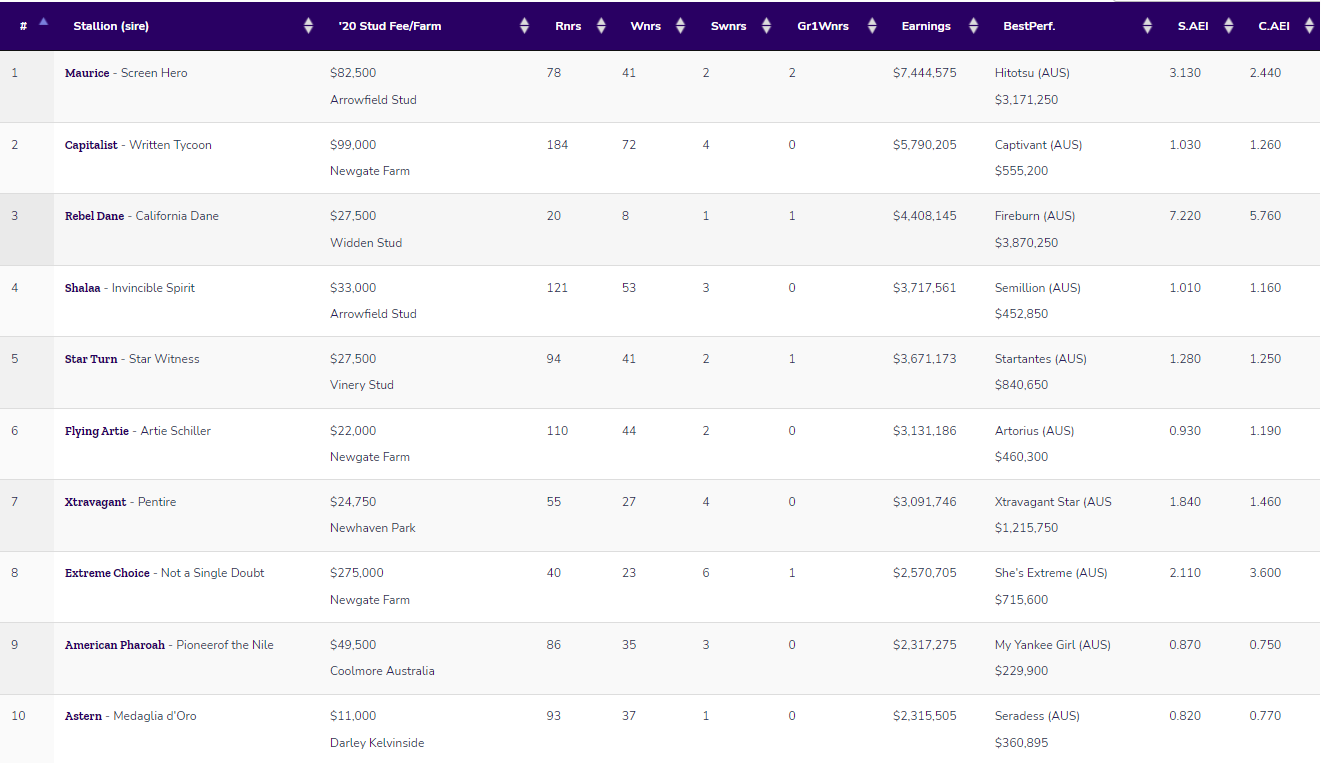Click Capitalist earnings $5,790,205
Screen dimensions: 1321x763
click(925, 145)
